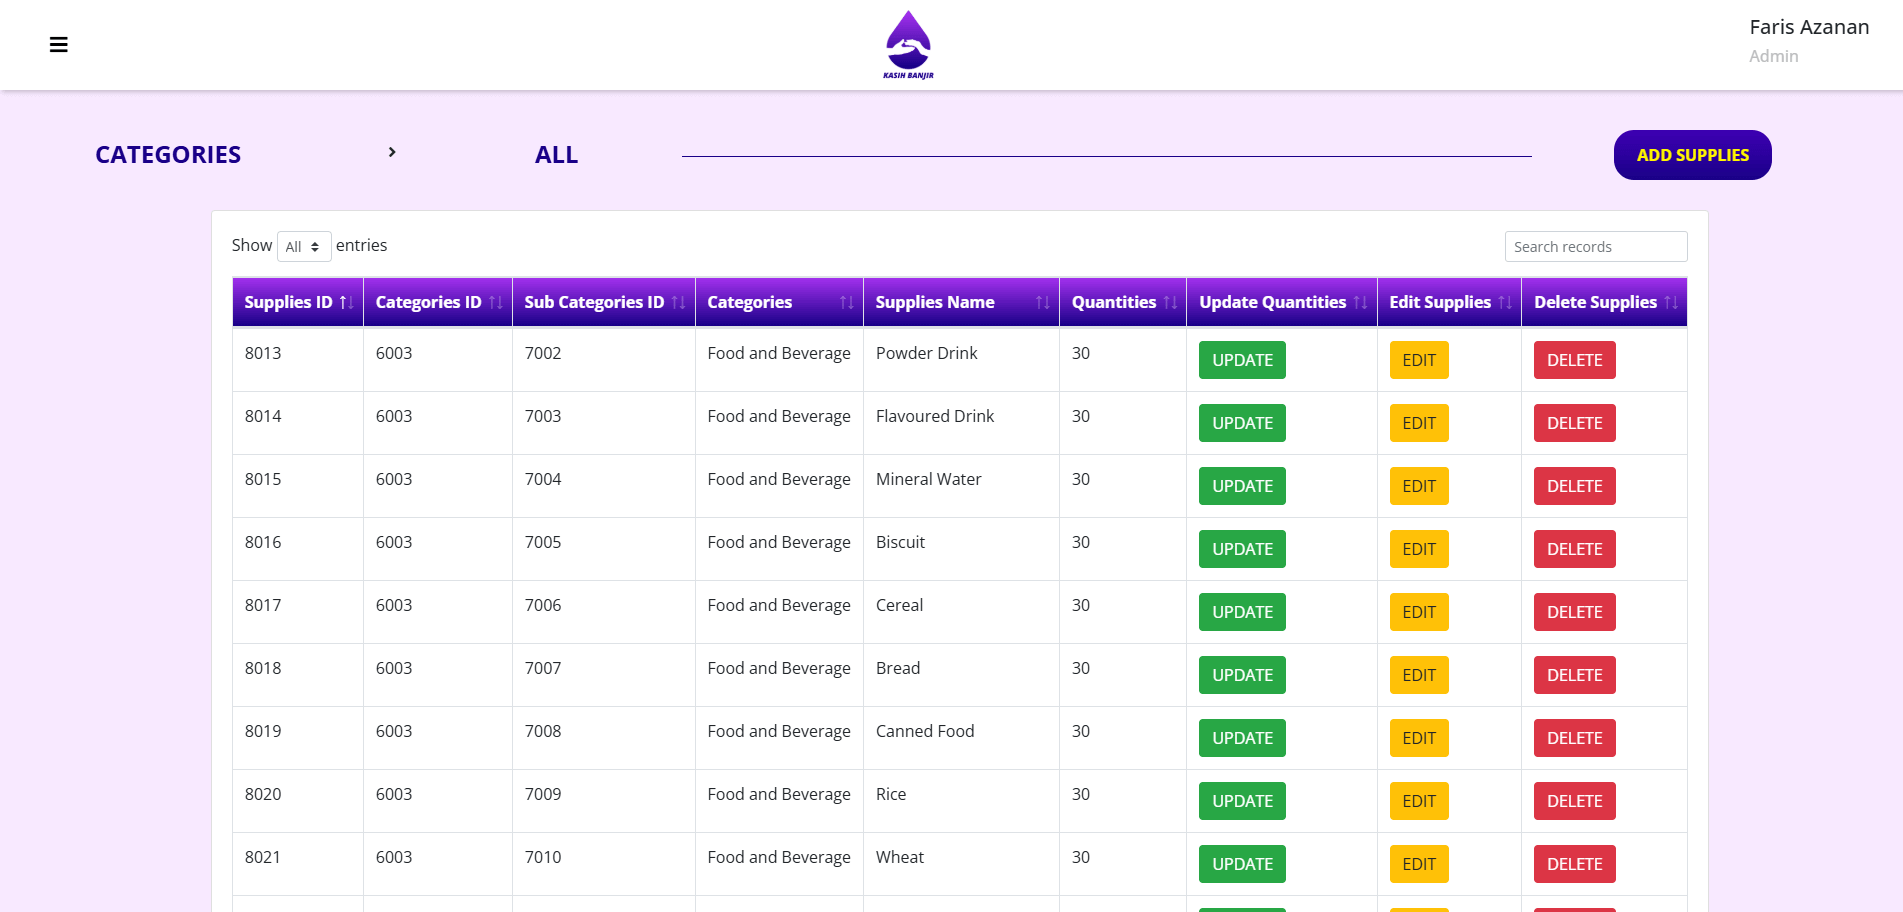Select the CATEGORIES heading
This screenshot has height=912, width=1903.
(x=168, y=155)
